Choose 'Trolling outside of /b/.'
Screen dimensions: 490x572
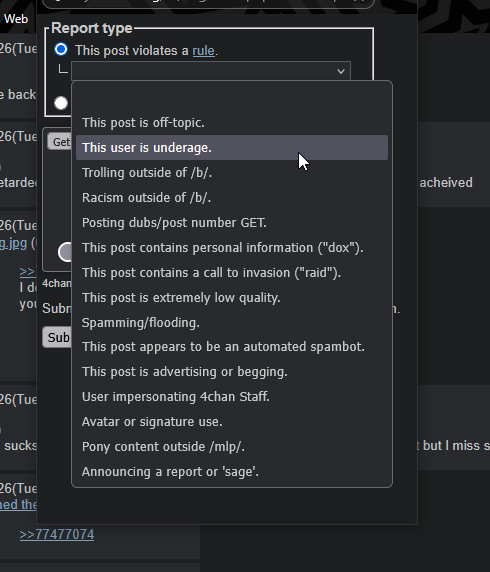[232, 173]
